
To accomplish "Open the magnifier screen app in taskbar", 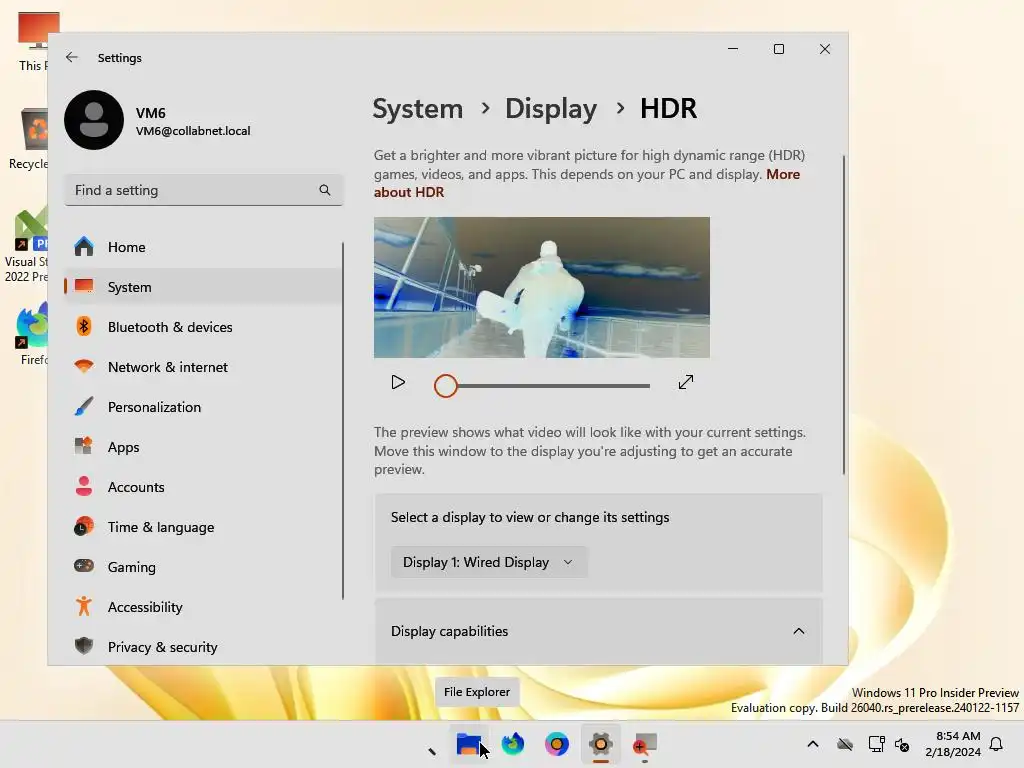I will pyautogui.click(x=645, y=744).
